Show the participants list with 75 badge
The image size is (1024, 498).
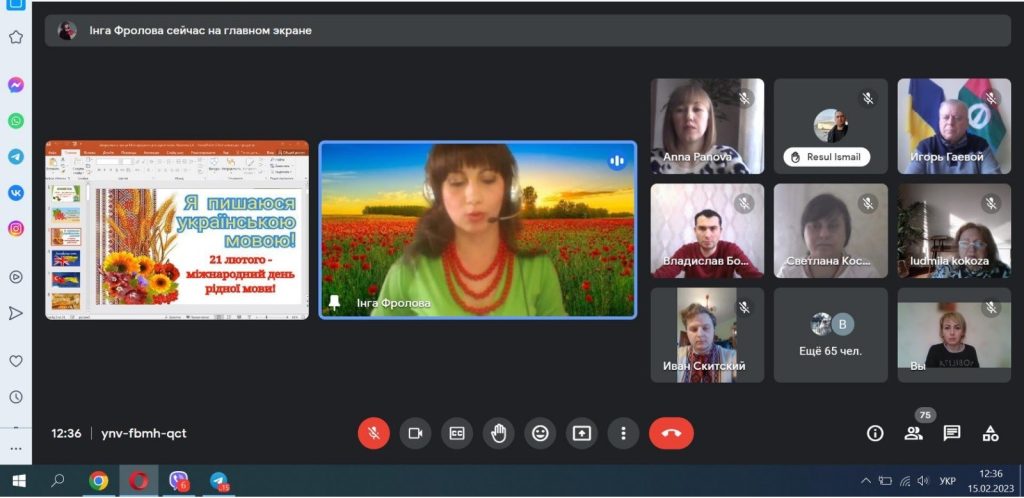coord(914,433)
